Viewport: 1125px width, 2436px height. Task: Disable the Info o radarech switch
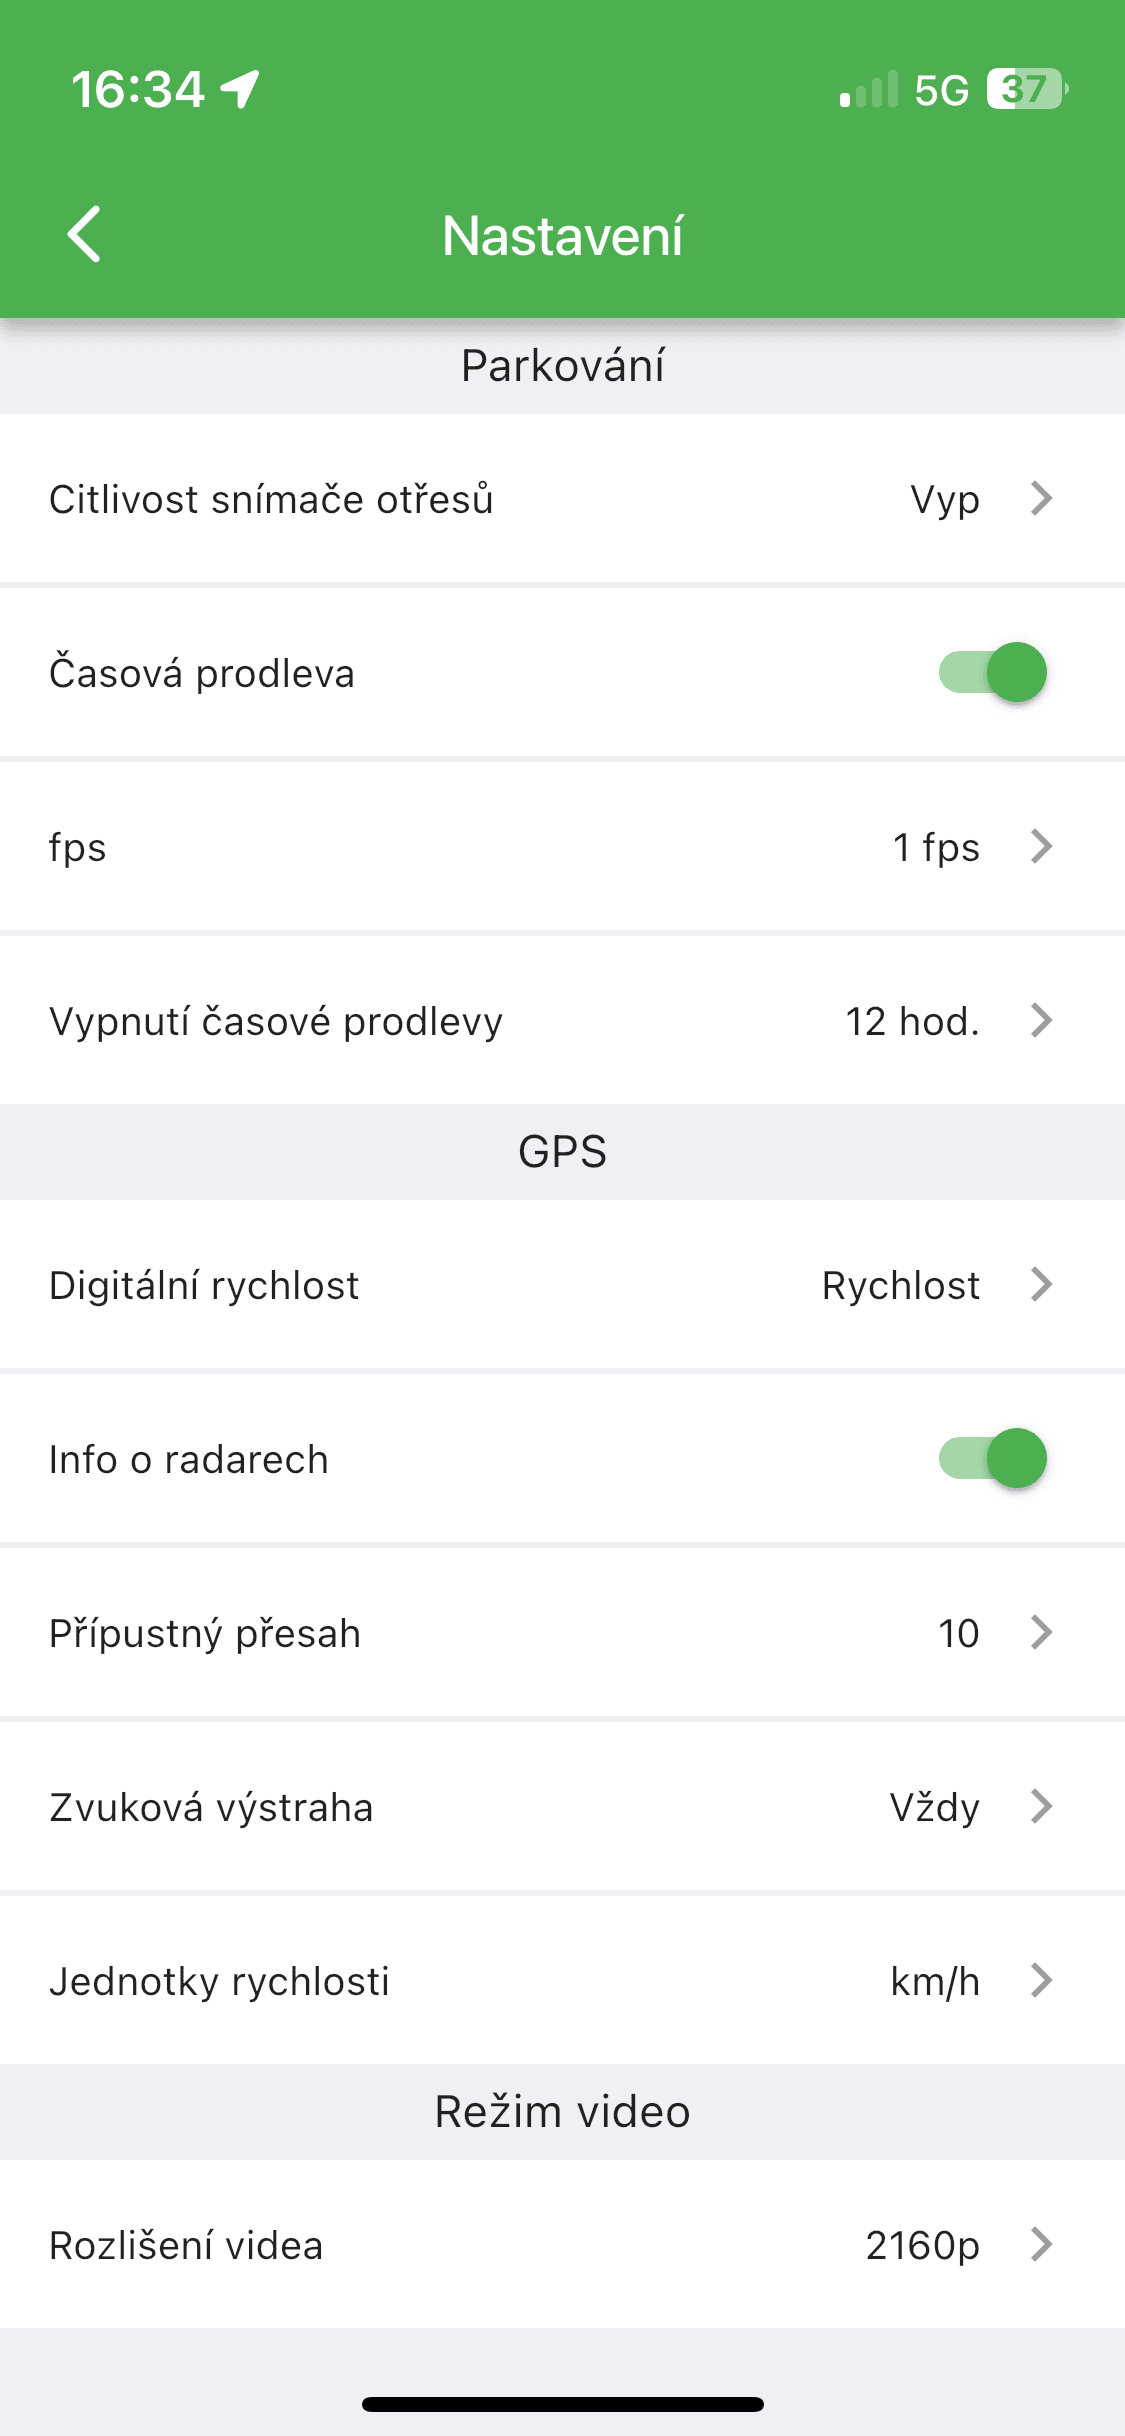992,1458
